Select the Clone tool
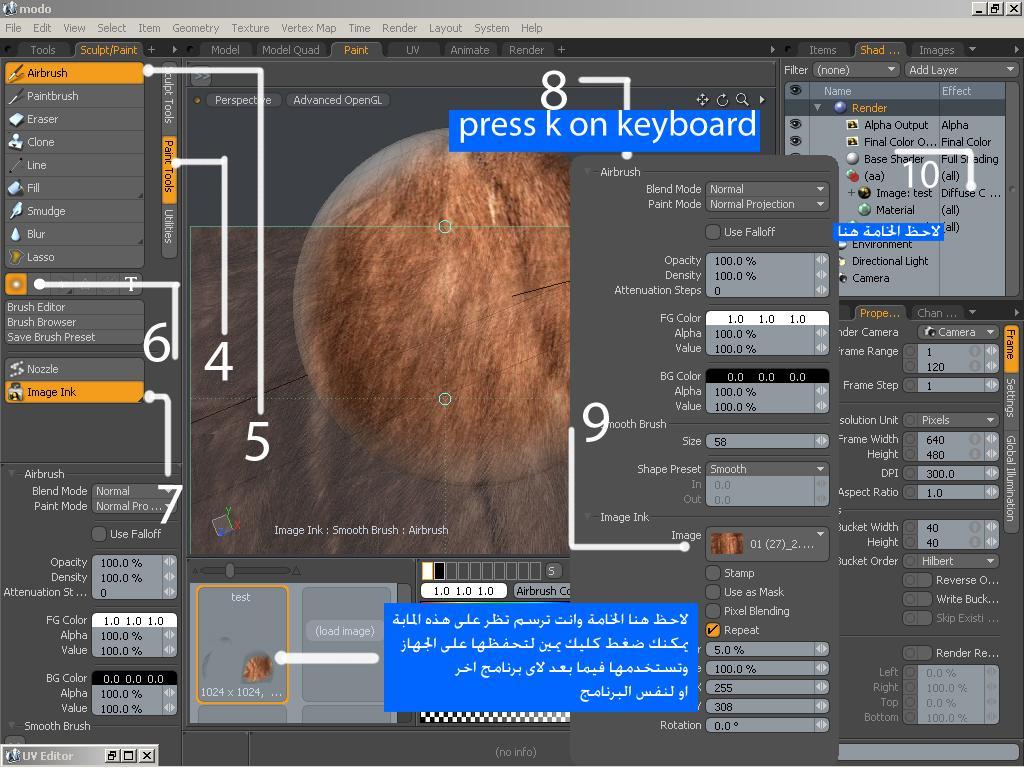Viewport: 1024px width, 768px height. [74, 142]
